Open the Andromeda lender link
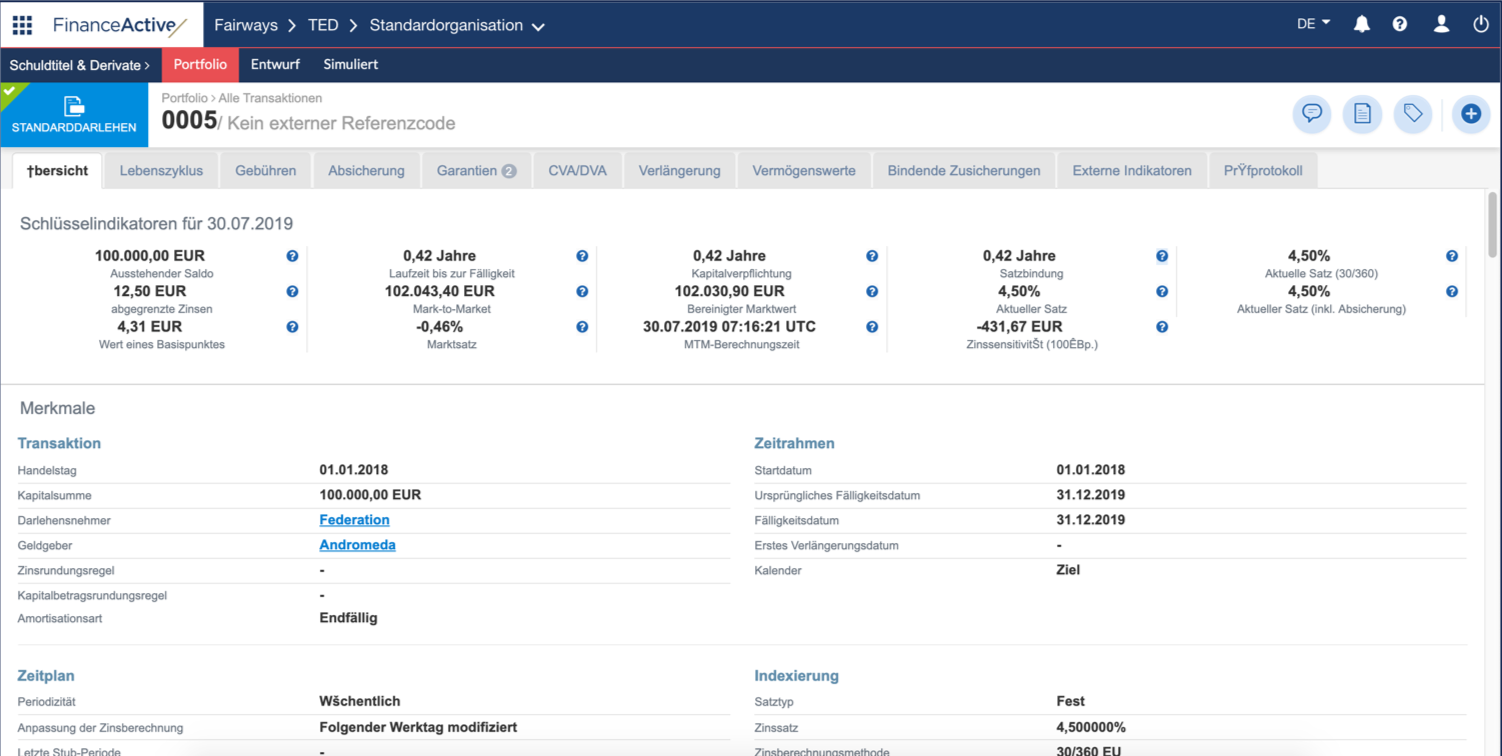Screen dimensions: 1502x756 pyautogui.click(x=357, y=545)
